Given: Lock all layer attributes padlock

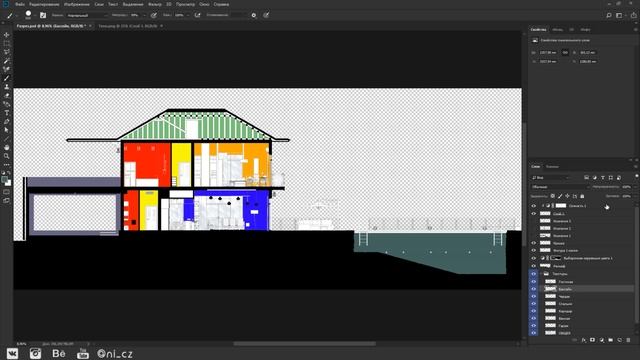Looking at the screenshot, I should (x=582, y=196).
